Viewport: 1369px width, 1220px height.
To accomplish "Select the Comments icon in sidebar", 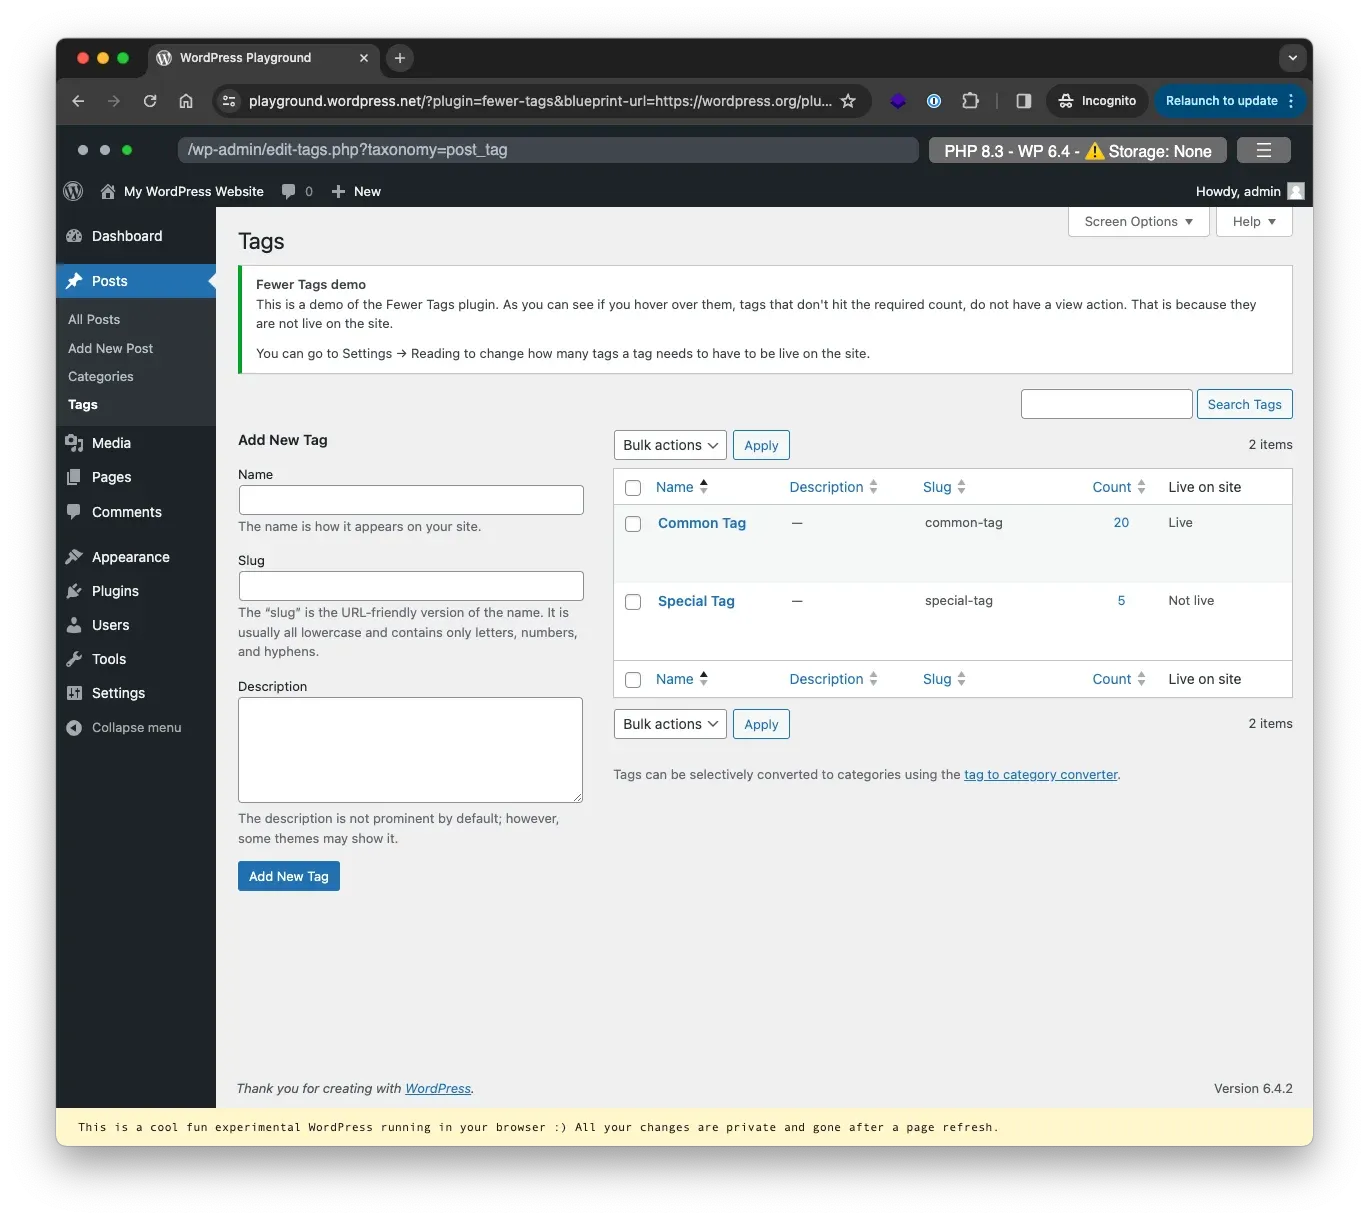I will pyautogui.click(x=75, y=511).
